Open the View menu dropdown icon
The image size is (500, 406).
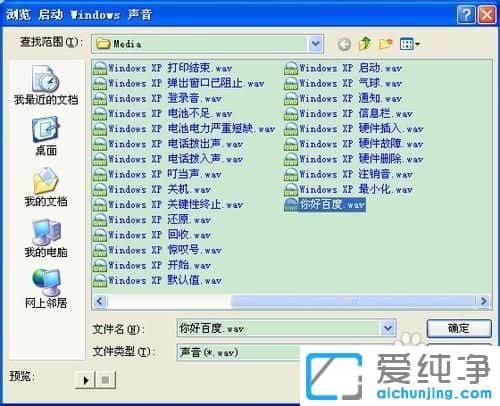coord(409,44)
